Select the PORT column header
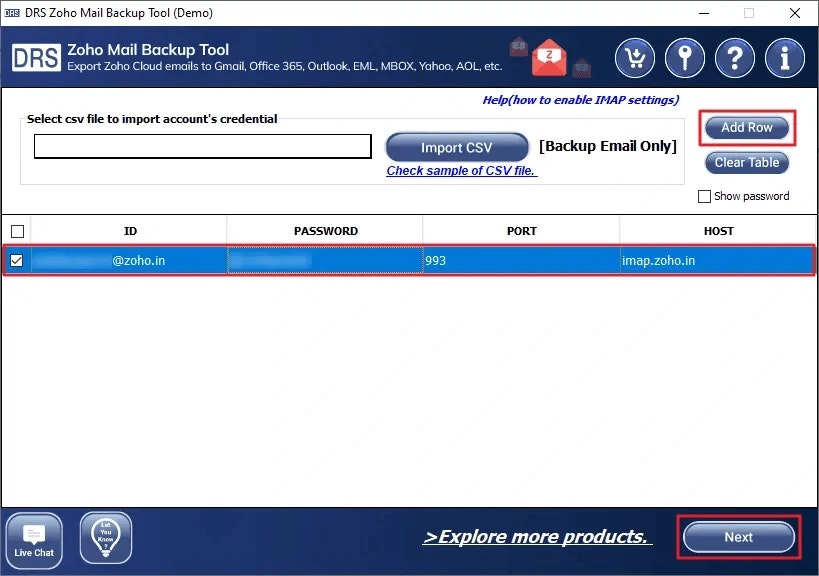Viewport: 819px width, 576px height. pyautogui.click(x=521, y=231)
